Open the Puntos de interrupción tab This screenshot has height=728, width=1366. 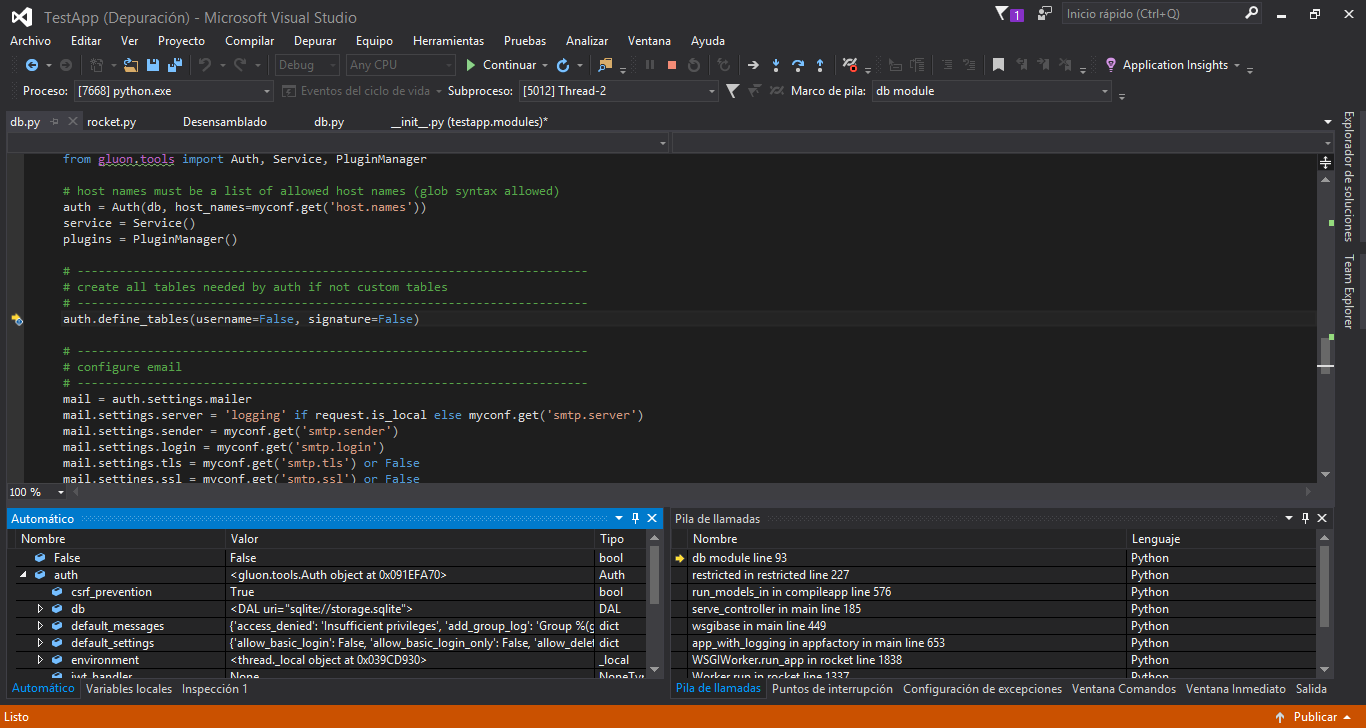point(832,689)
